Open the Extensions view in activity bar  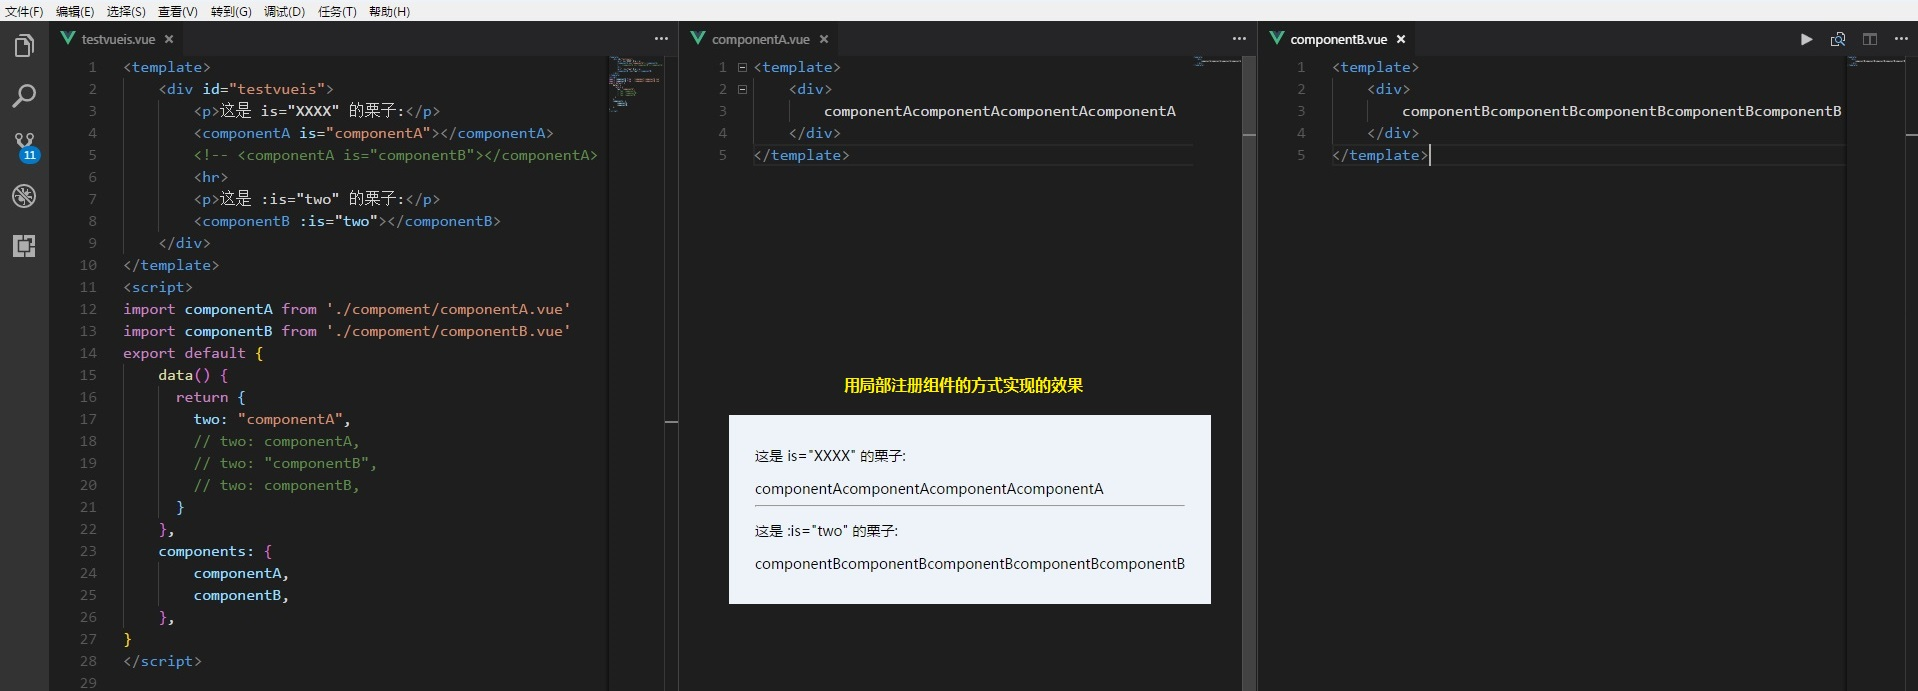(24, 246)
